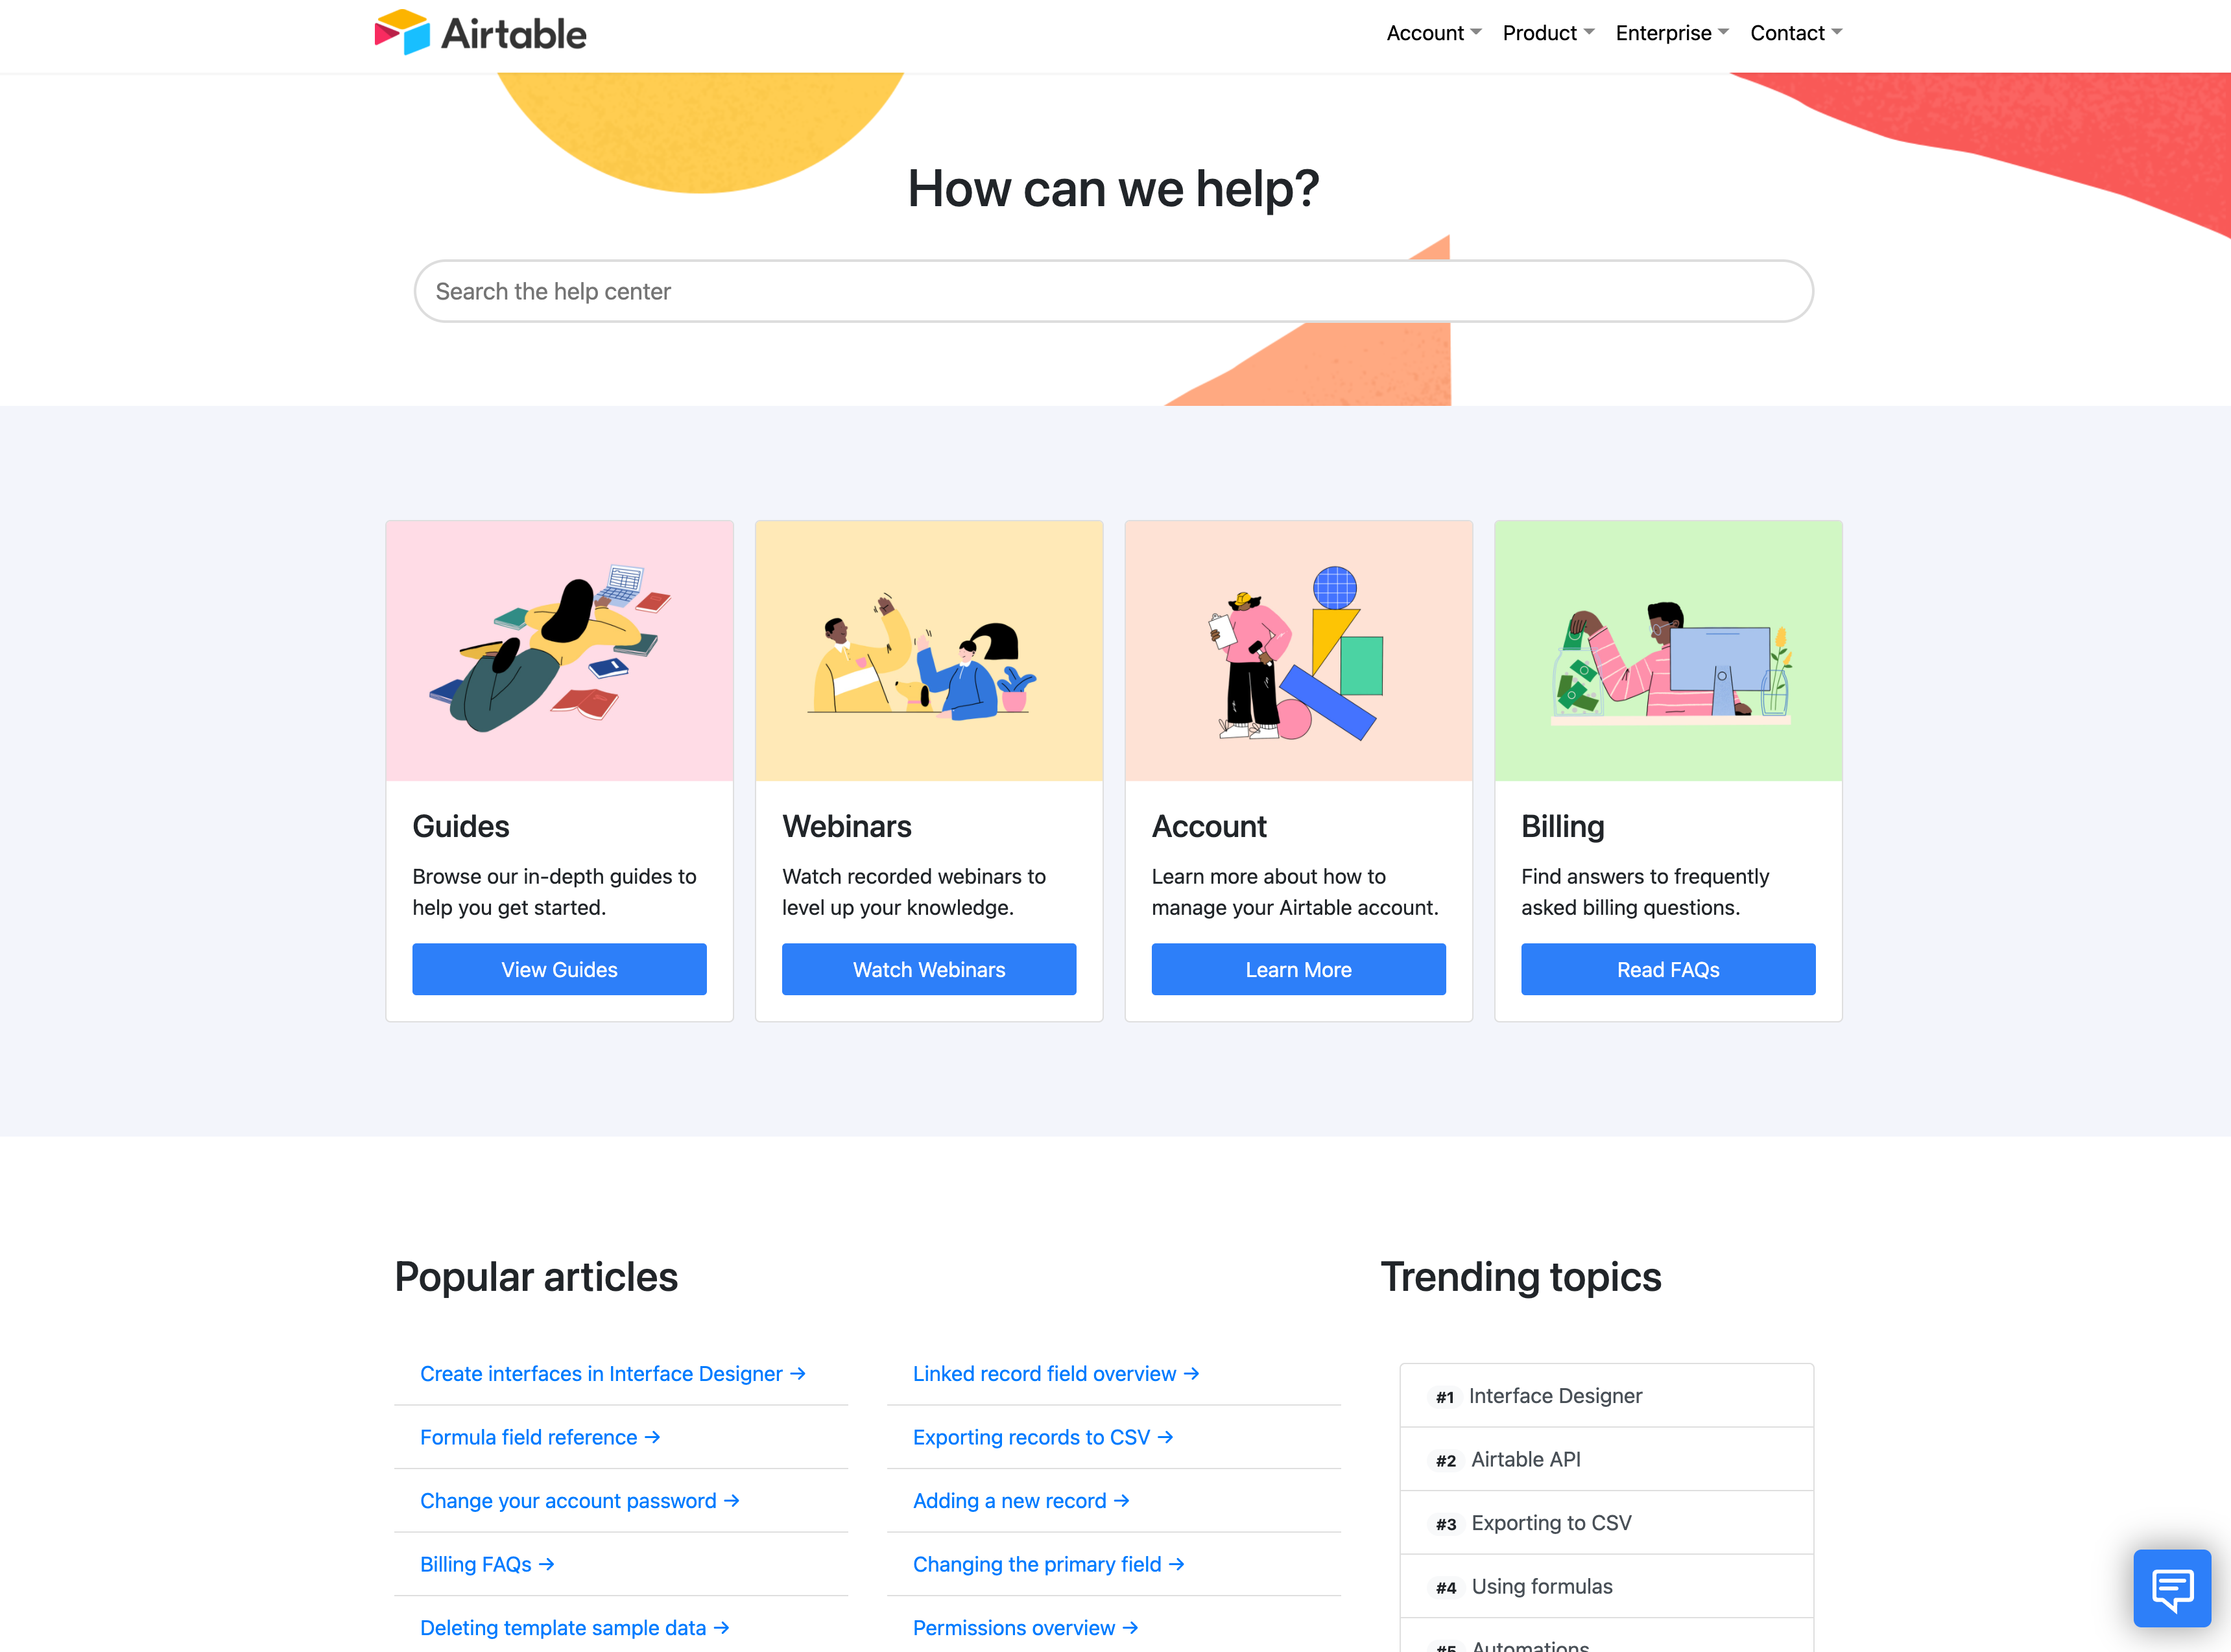
Task: Click the Webinars illustration icon
Action: (x=929, y=651)
